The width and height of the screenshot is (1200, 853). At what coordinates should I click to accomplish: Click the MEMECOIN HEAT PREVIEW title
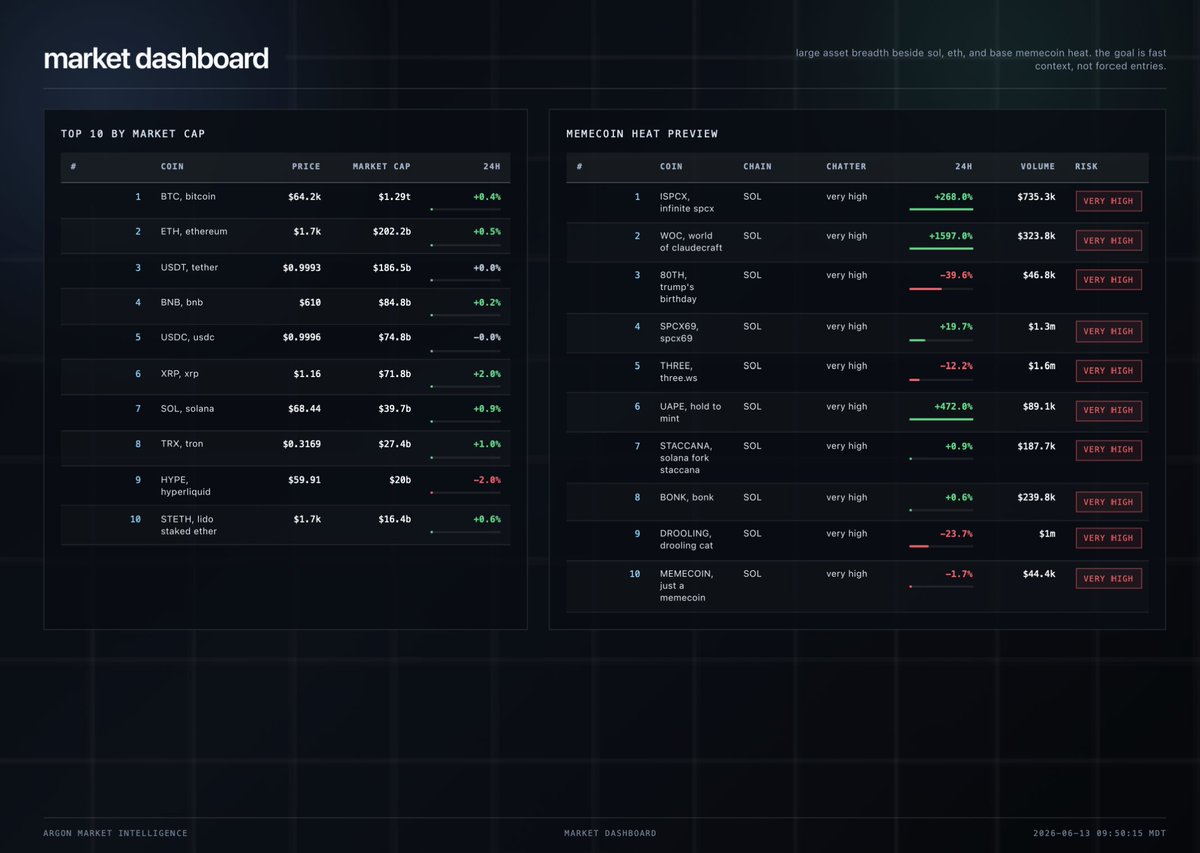[x=642, y=133]
